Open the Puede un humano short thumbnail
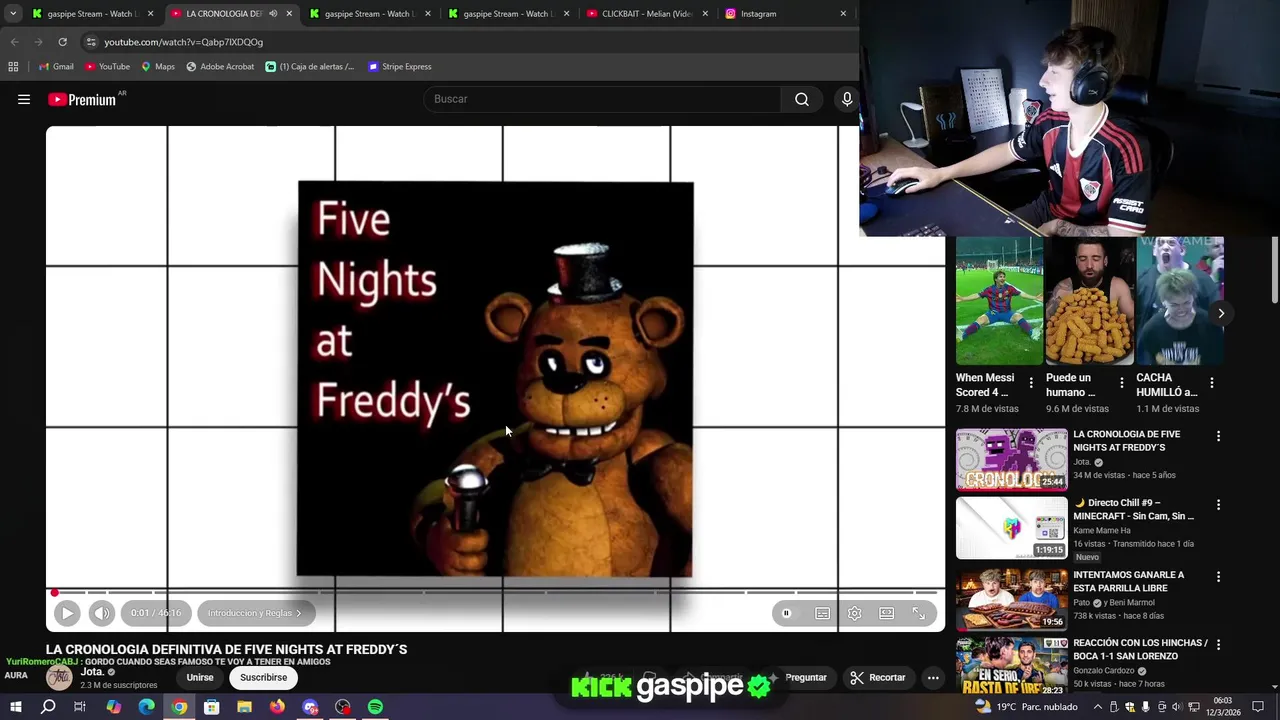Screen dimensions: 1280x720 pyautogui.click(x=1089, y=301)
